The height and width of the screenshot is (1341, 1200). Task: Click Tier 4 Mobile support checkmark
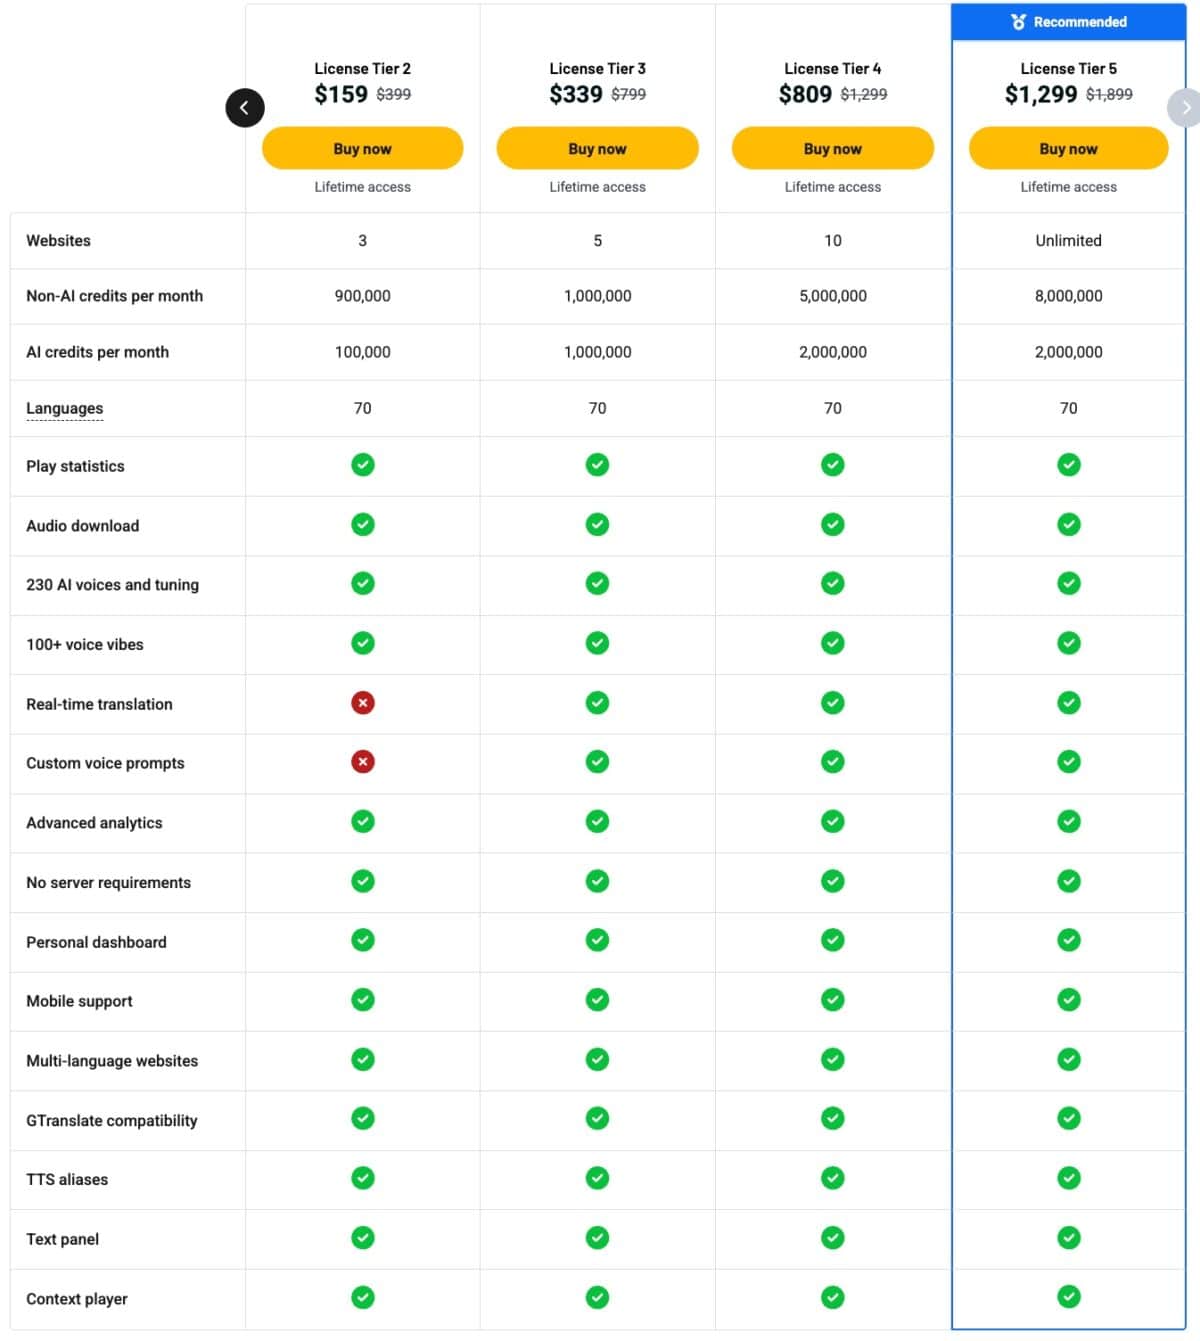tap(833, 1000)
